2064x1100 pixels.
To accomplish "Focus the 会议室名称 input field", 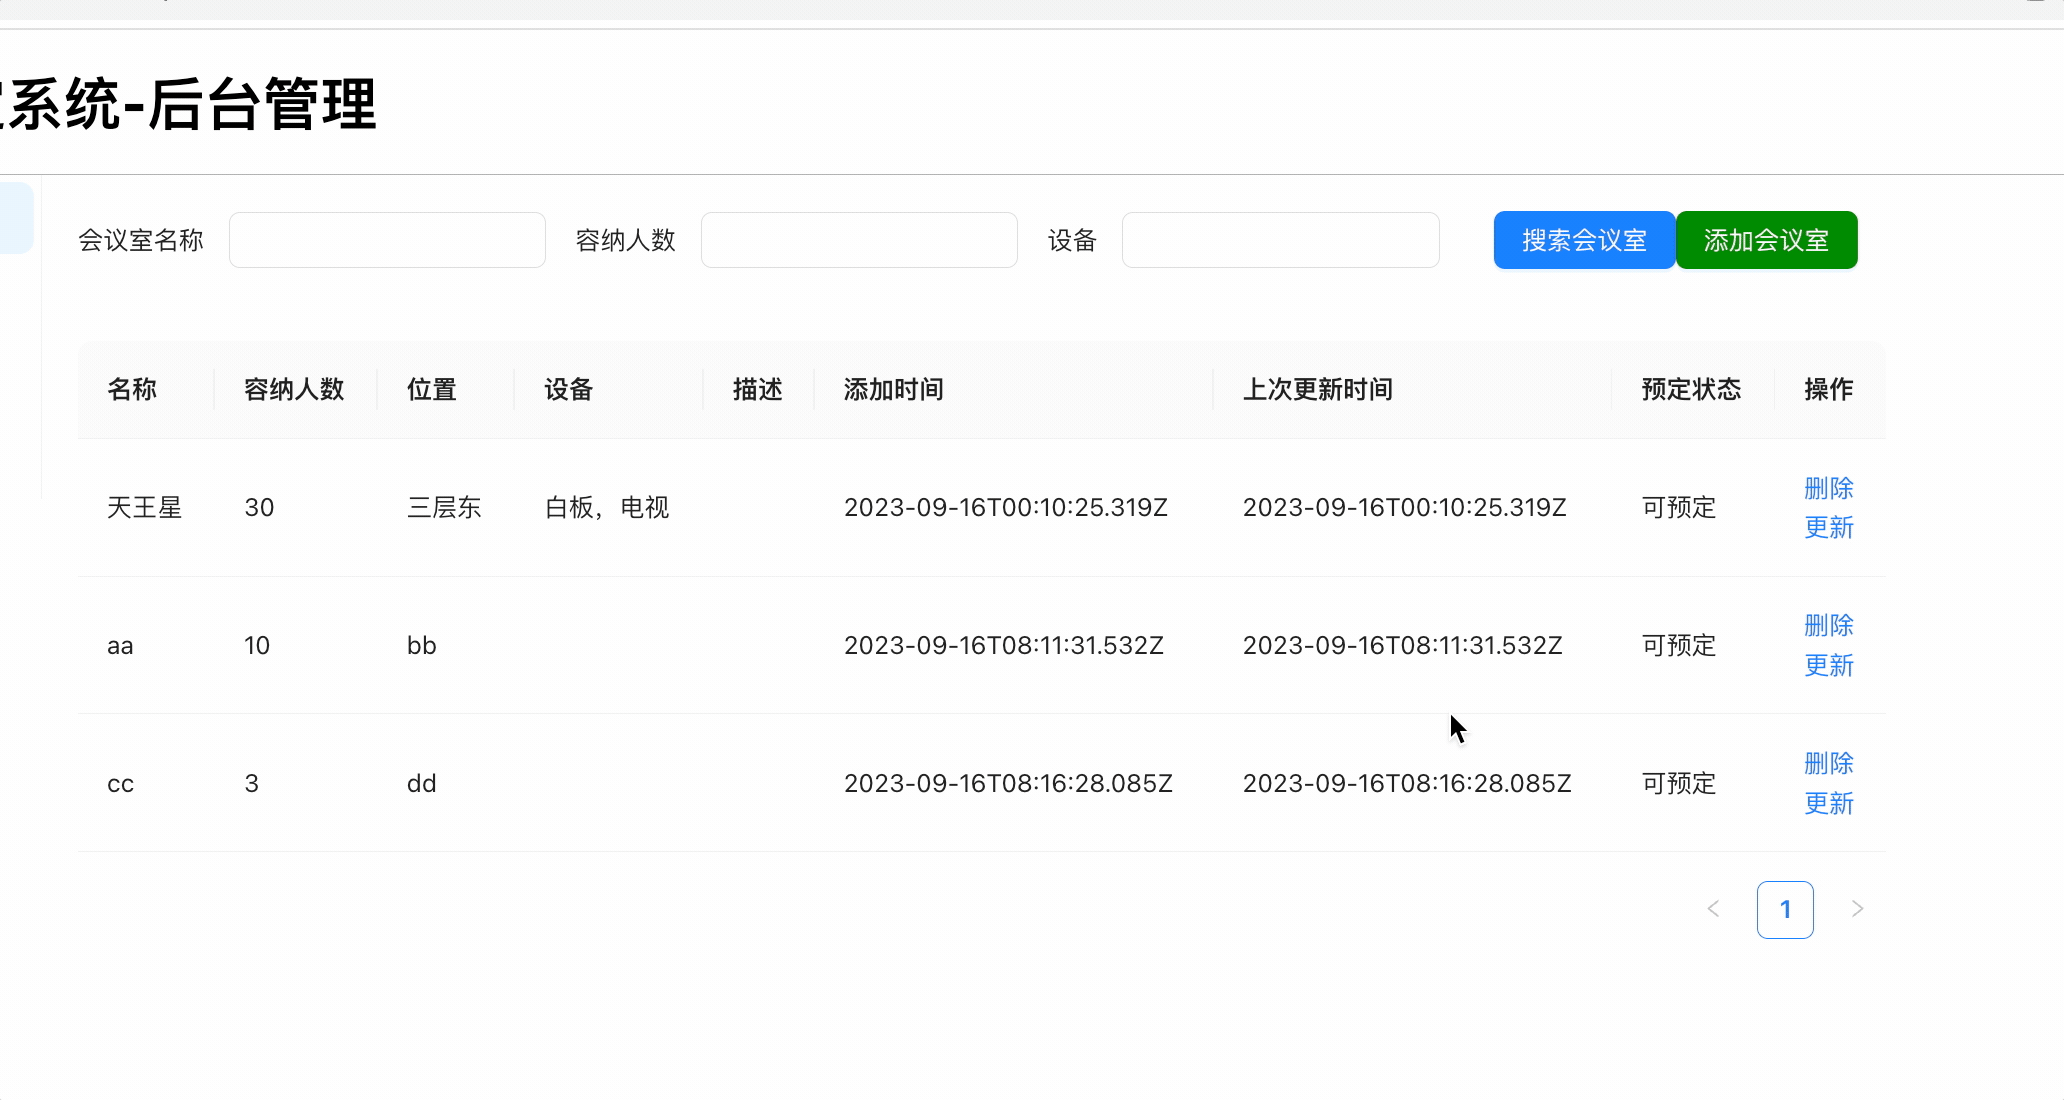I will (x=387, y=240).
